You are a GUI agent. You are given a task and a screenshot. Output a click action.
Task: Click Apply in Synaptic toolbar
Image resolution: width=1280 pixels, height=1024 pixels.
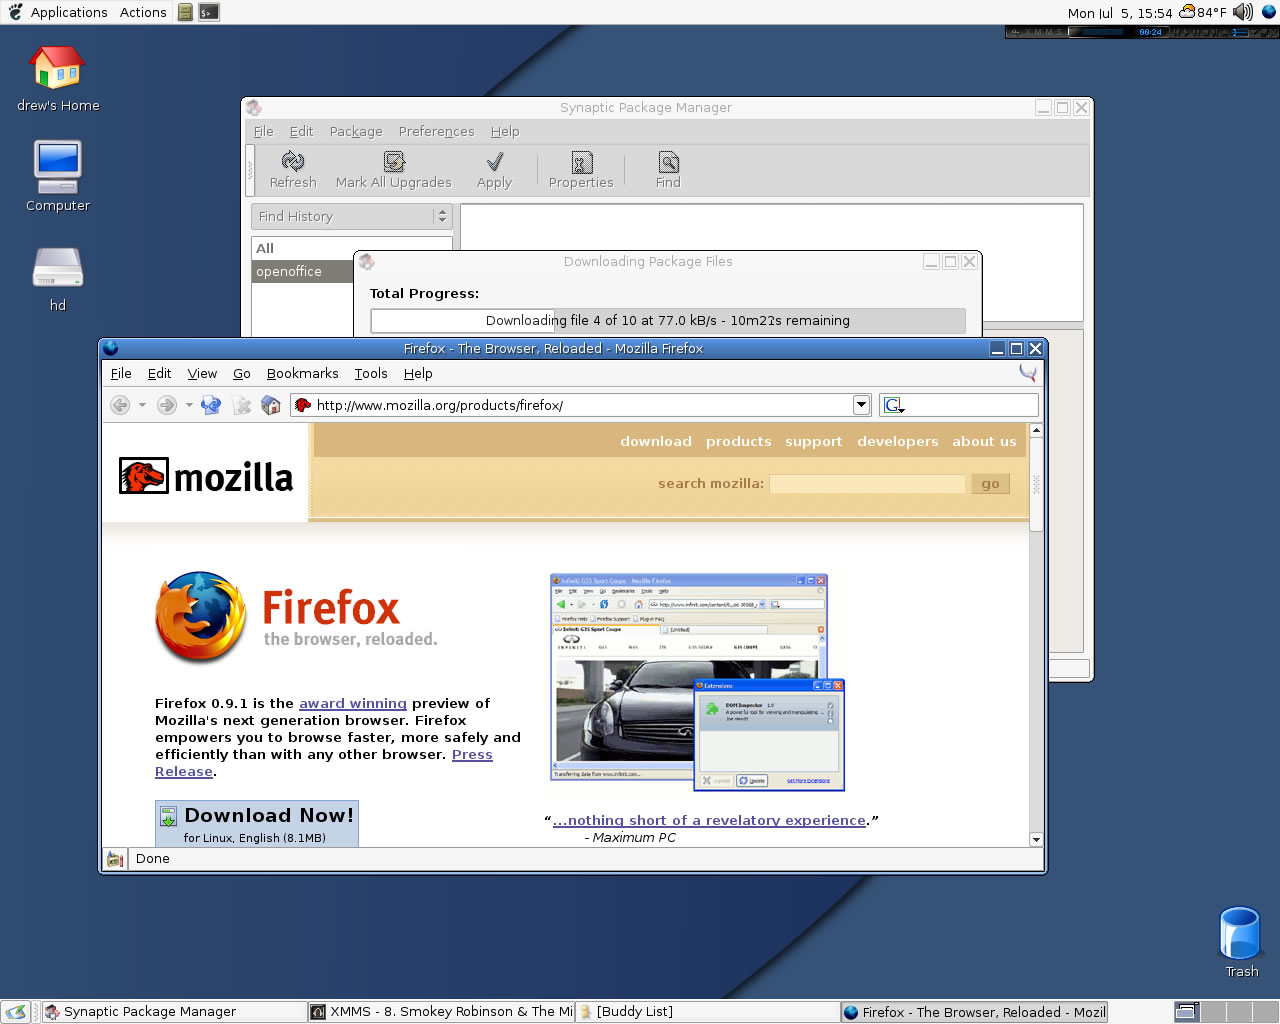pos(494,169)
